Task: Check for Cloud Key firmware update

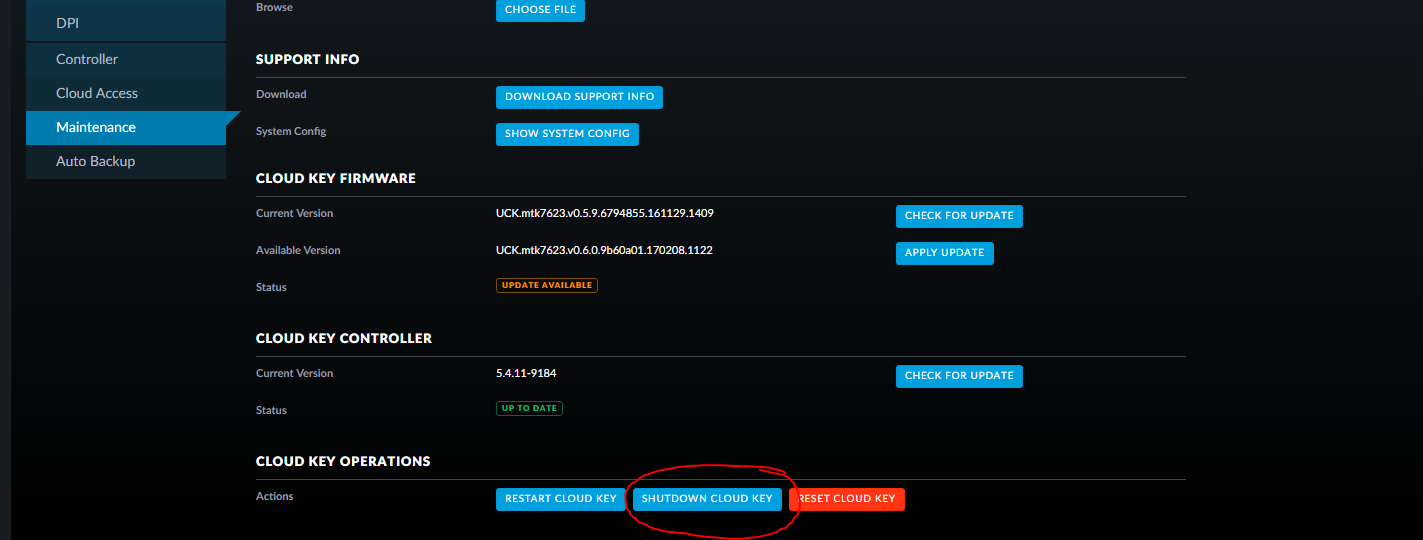Action: pyautogui.click(x=959, y=216)
